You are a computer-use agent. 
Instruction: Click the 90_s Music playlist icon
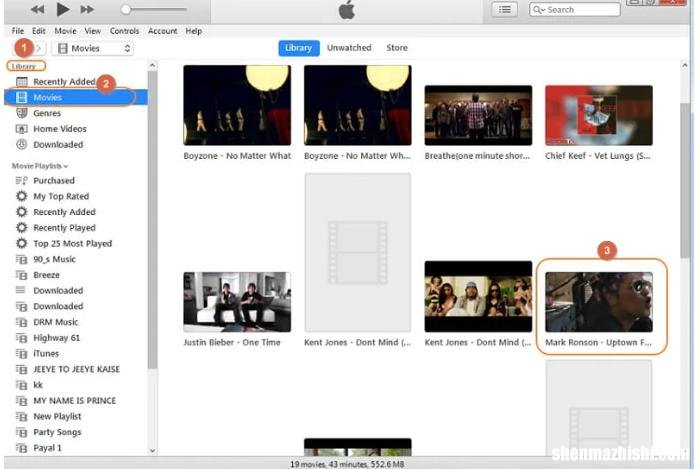coord(21,259)
